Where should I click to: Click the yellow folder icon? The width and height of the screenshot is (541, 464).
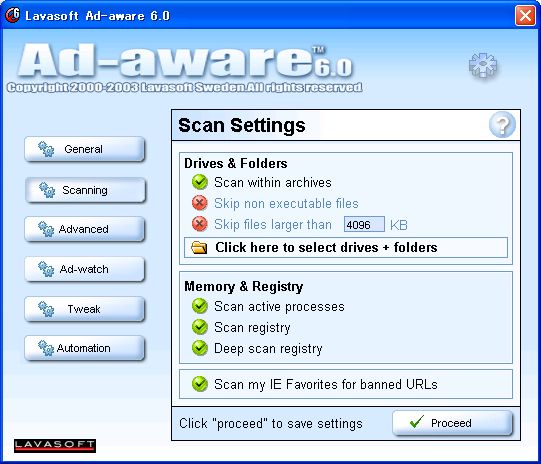click(199, 247)
